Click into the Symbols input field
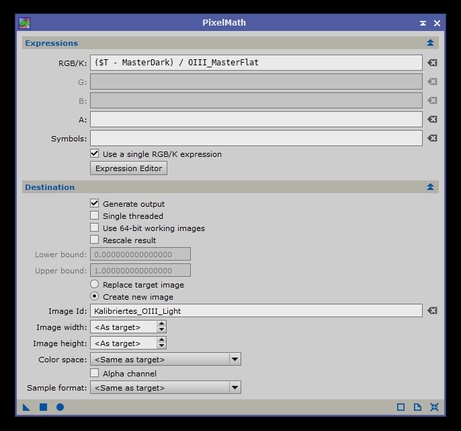 (x=256, y=138)
